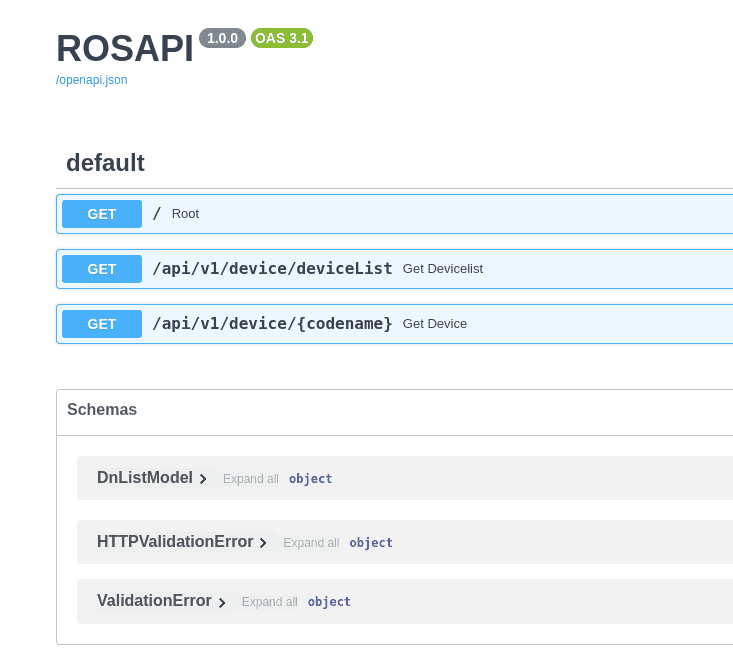
Task: Click the Get Device summary text
Action: (435, 324)
